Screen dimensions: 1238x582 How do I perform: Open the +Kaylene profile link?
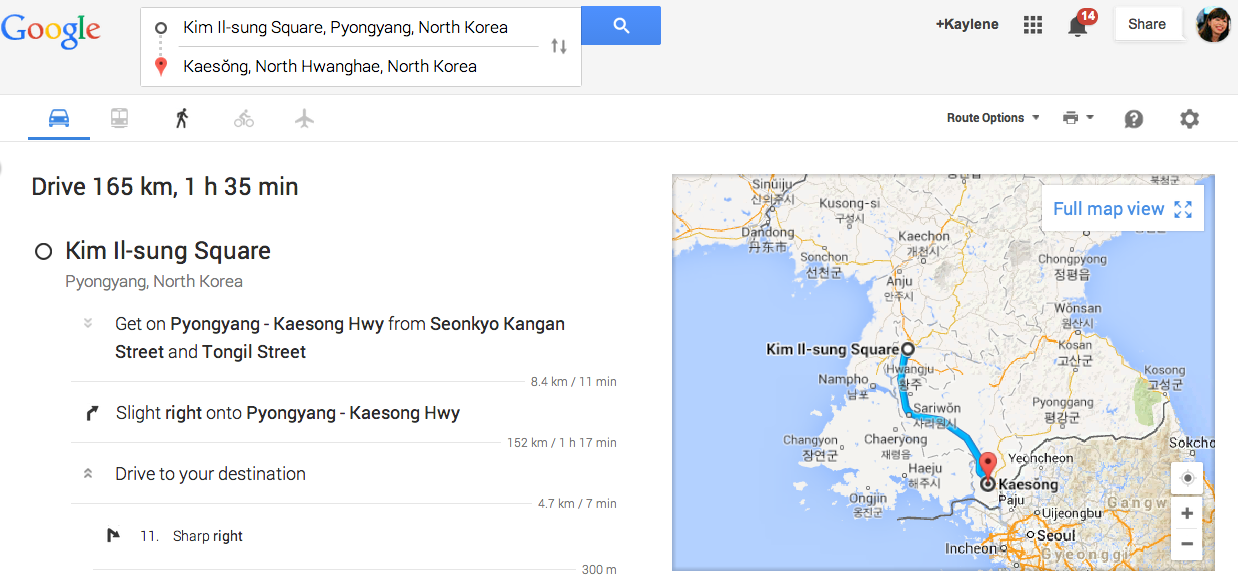point(967,24)
